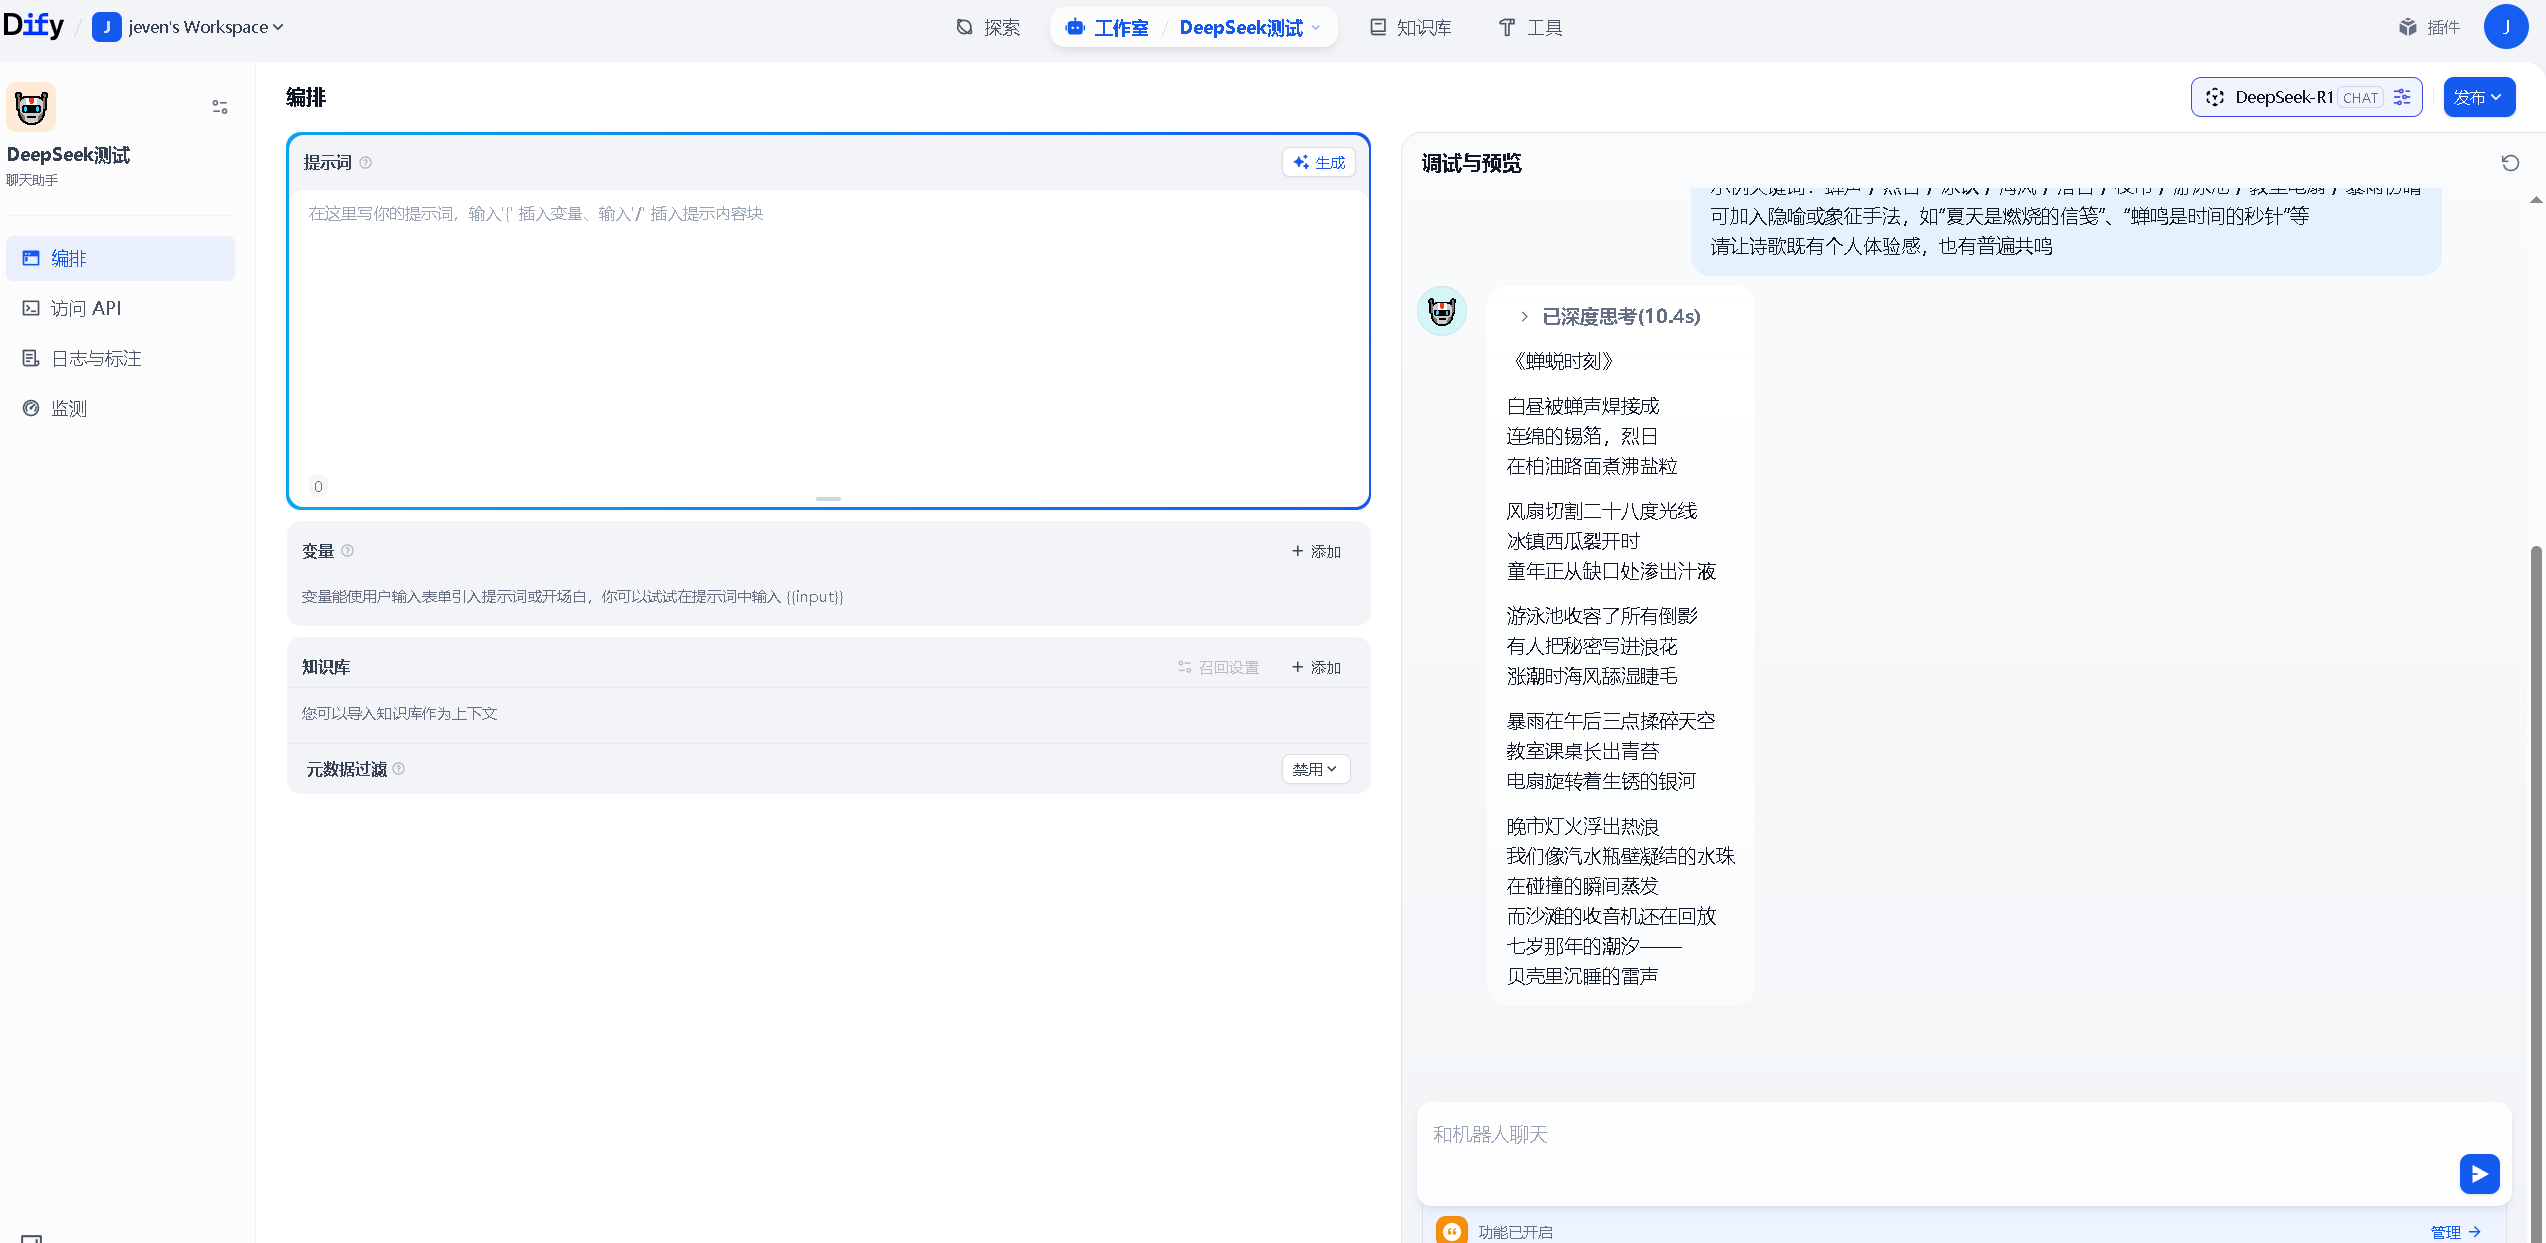
Task: Go to 访问 API sidebar item
Action: pos(86,308)
